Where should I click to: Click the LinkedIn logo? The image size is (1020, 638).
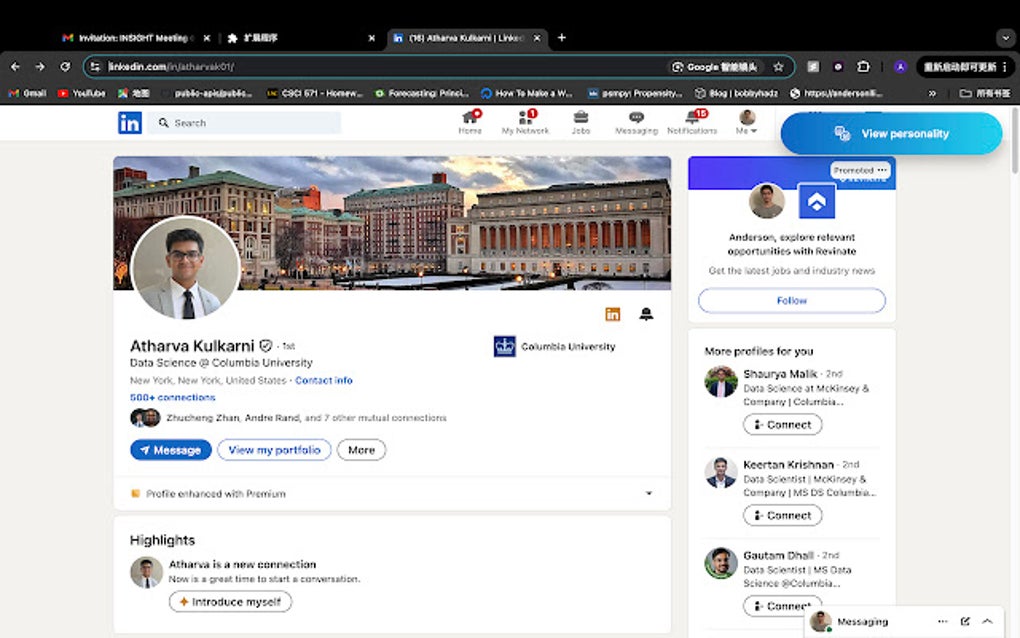pos(130,123)
